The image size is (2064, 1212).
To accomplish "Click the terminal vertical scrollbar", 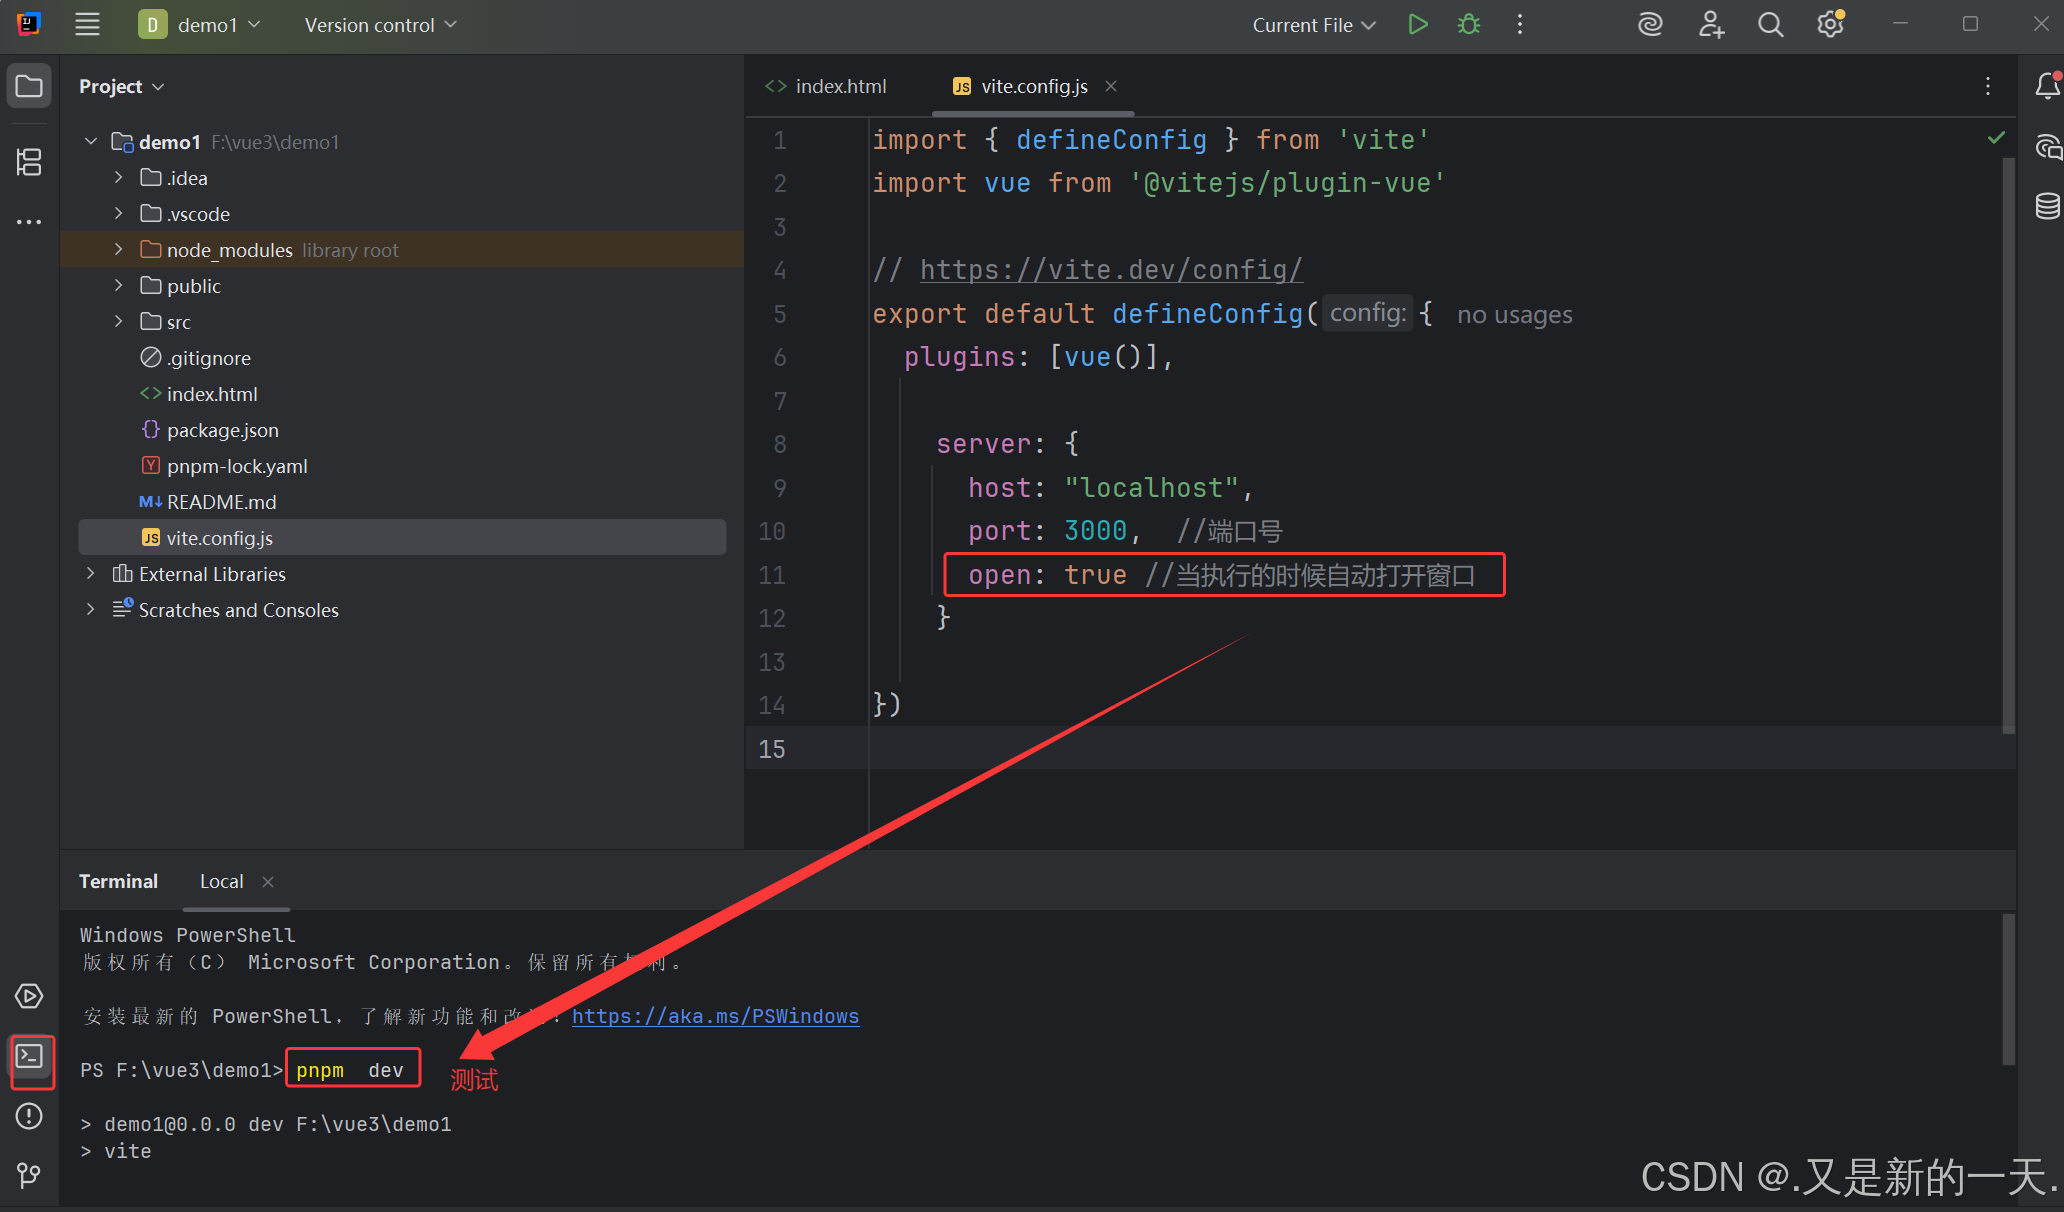I will tap(2007, 989).
